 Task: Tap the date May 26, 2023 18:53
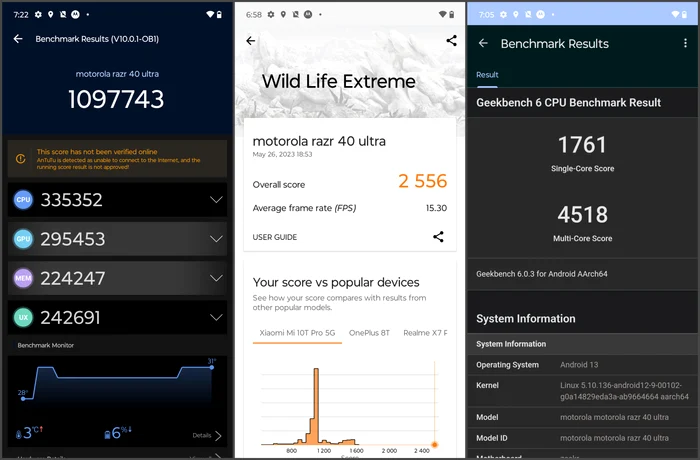tap(282, 155)
